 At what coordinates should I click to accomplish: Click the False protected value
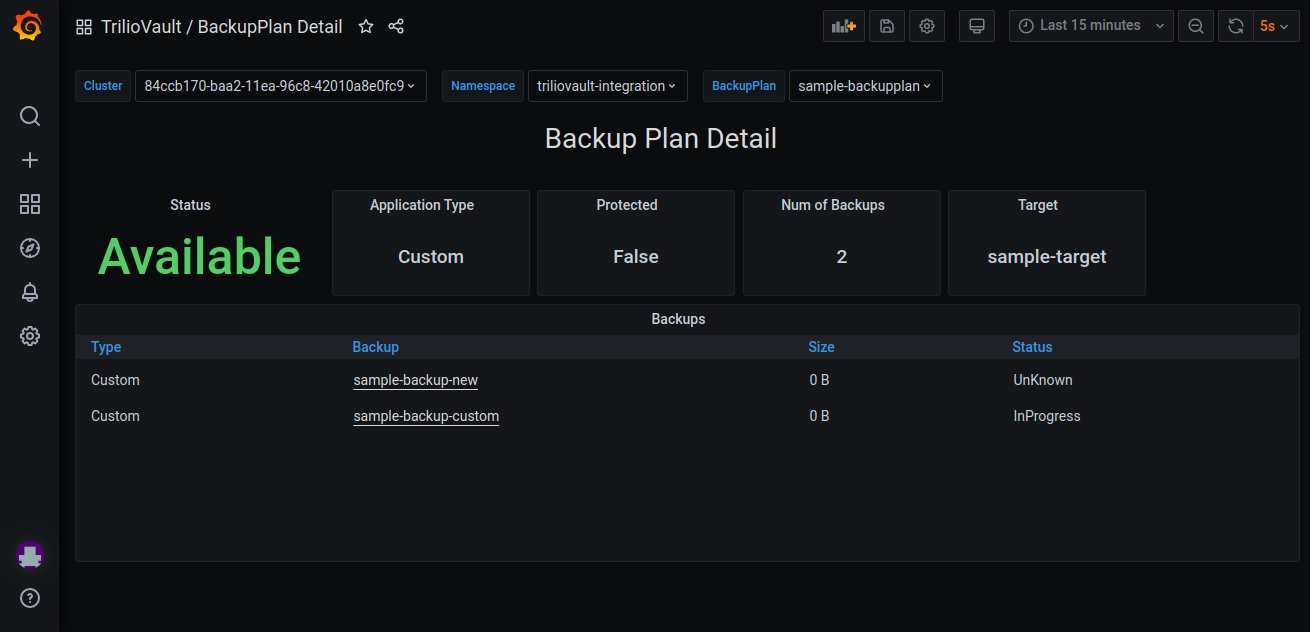(636, 257)
